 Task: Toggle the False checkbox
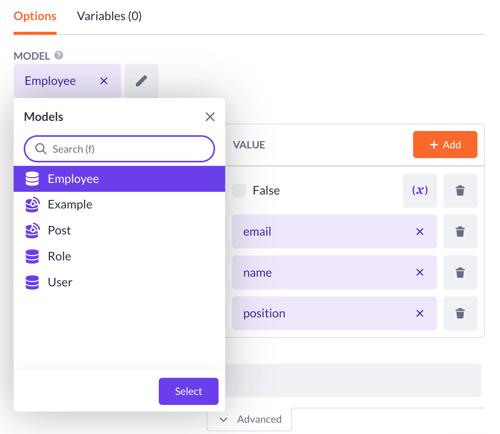click(x=239, y=190)
